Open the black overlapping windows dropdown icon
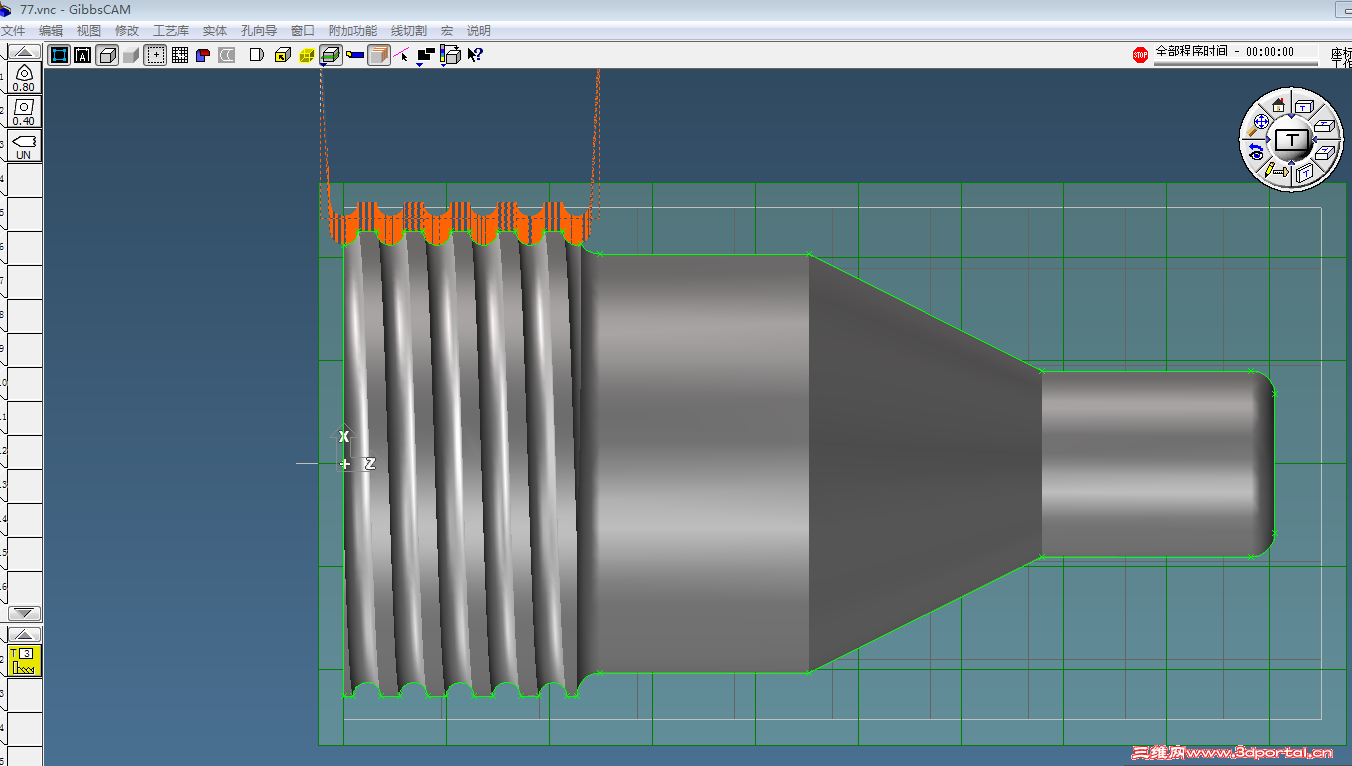Viewport: 1352px width, 766px height. pos(426,55)
